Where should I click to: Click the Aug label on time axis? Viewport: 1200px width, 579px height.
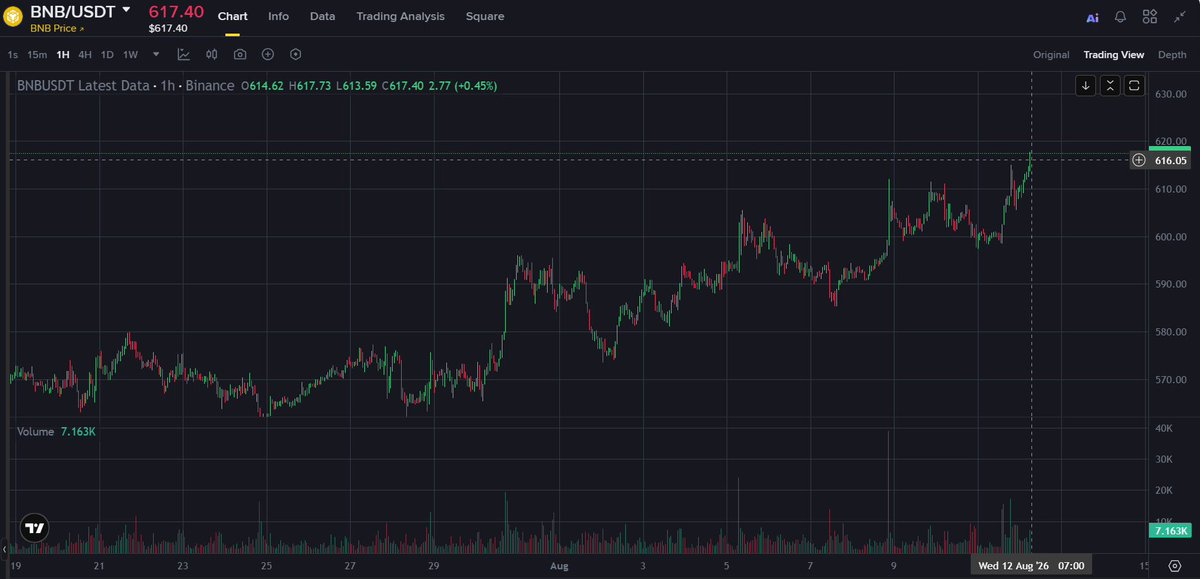tap(559, 565)
